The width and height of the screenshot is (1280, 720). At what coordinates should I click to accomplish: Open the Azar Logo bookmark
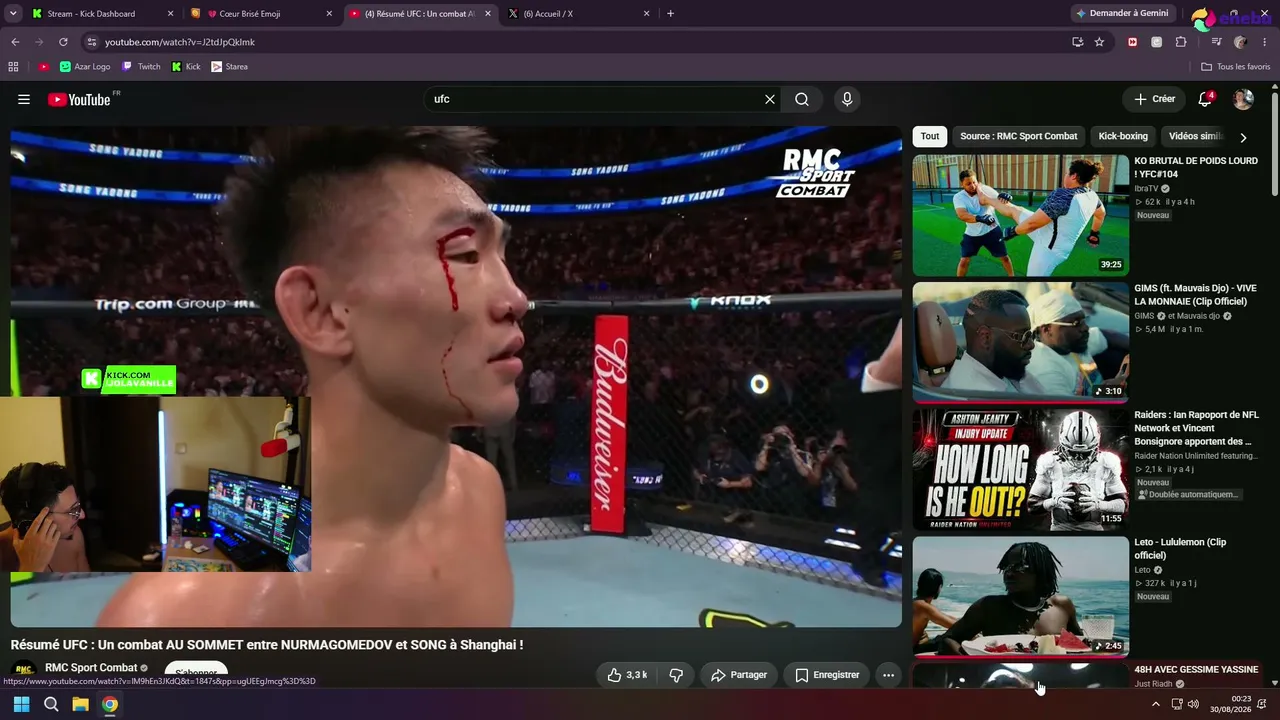click(85, 67)
